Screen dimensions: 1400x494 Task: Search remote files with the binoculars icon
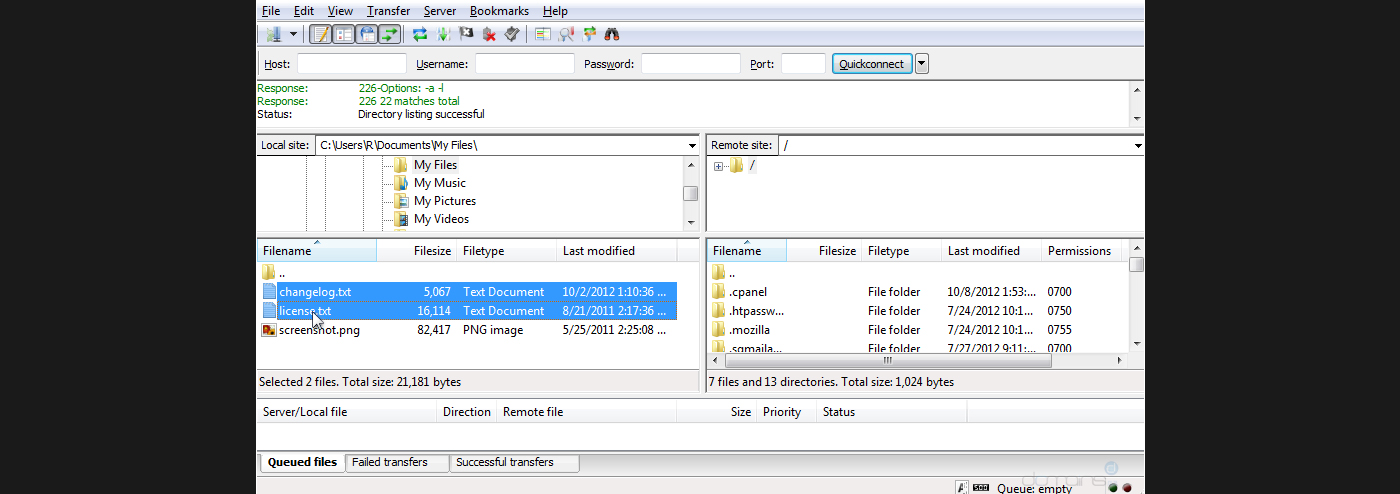pyautogui.click(x=612, y=34)
